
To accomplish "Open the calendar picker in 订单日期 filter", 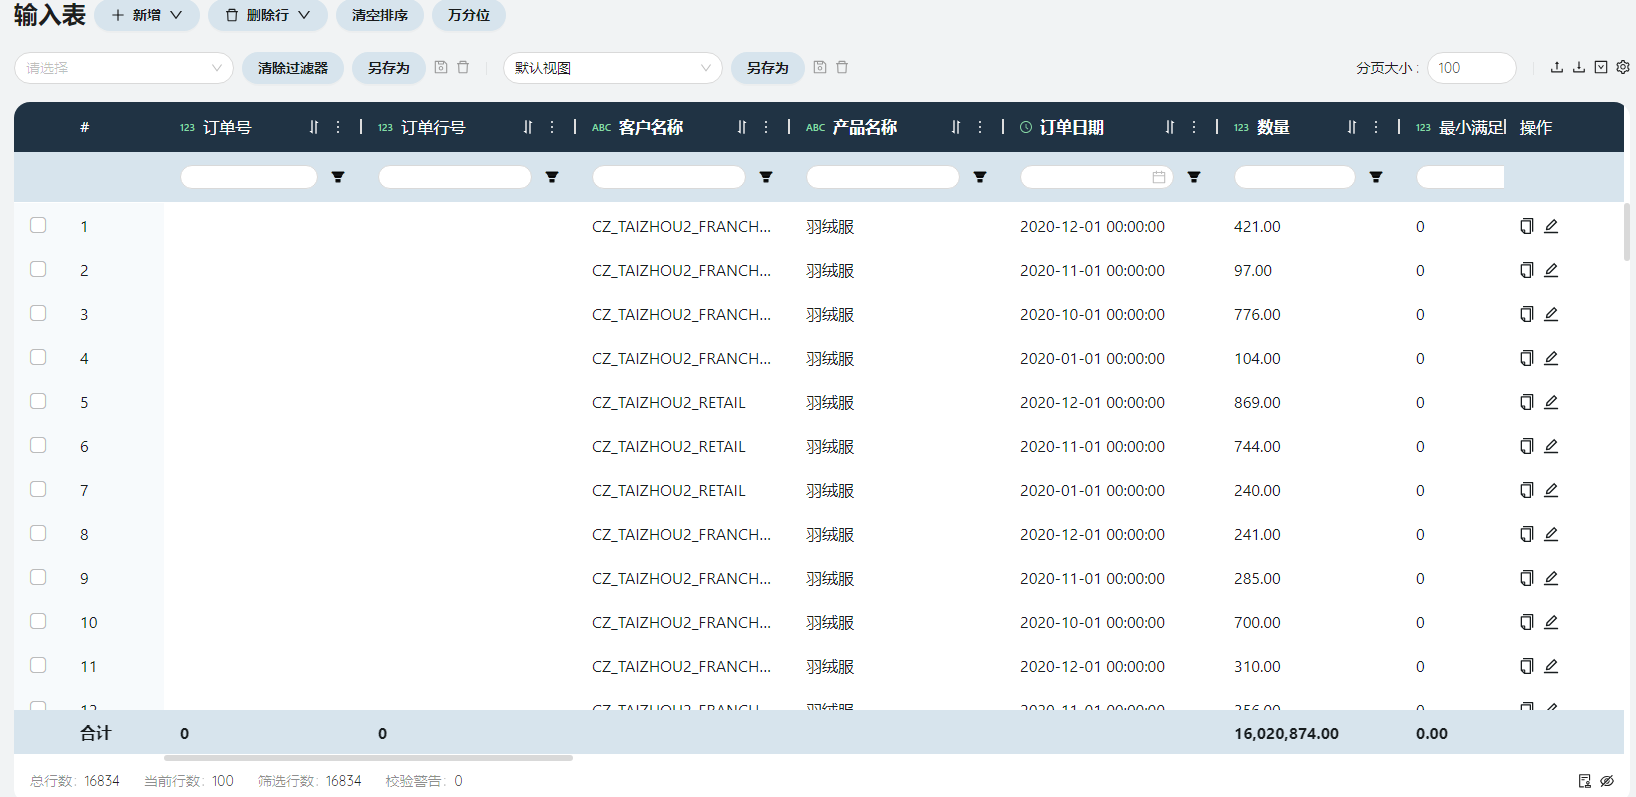I will tap(1159, 177).
